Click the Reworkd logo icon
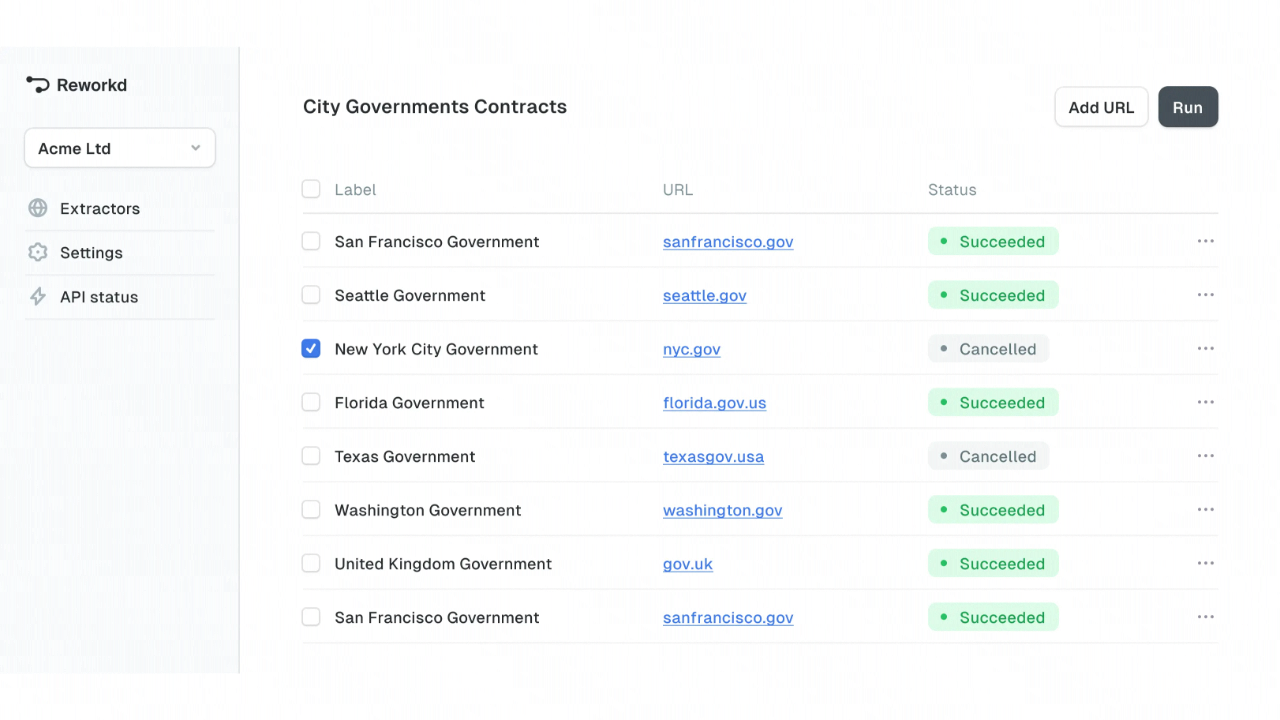 pos(38,85)
